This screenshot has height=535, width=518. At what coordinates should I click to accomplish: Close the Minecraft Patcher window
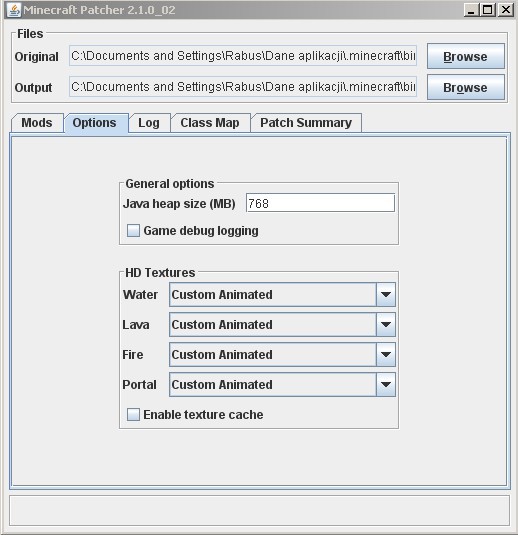505,10
